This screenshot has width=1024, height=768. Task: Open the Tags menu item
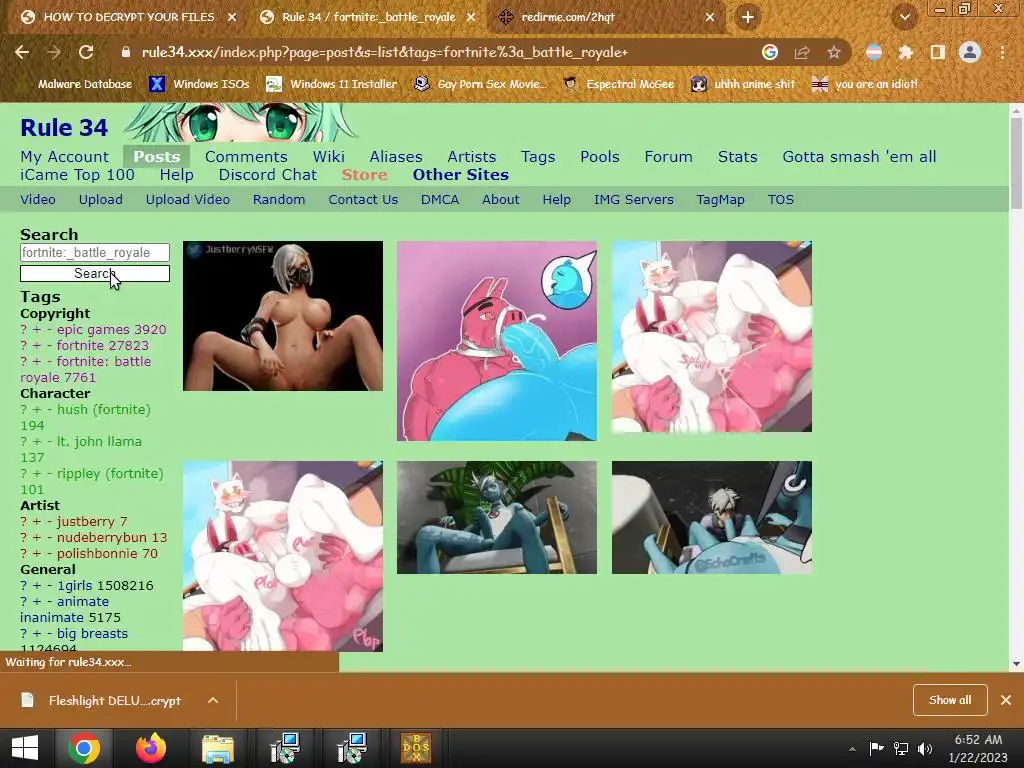click(538, 157)
